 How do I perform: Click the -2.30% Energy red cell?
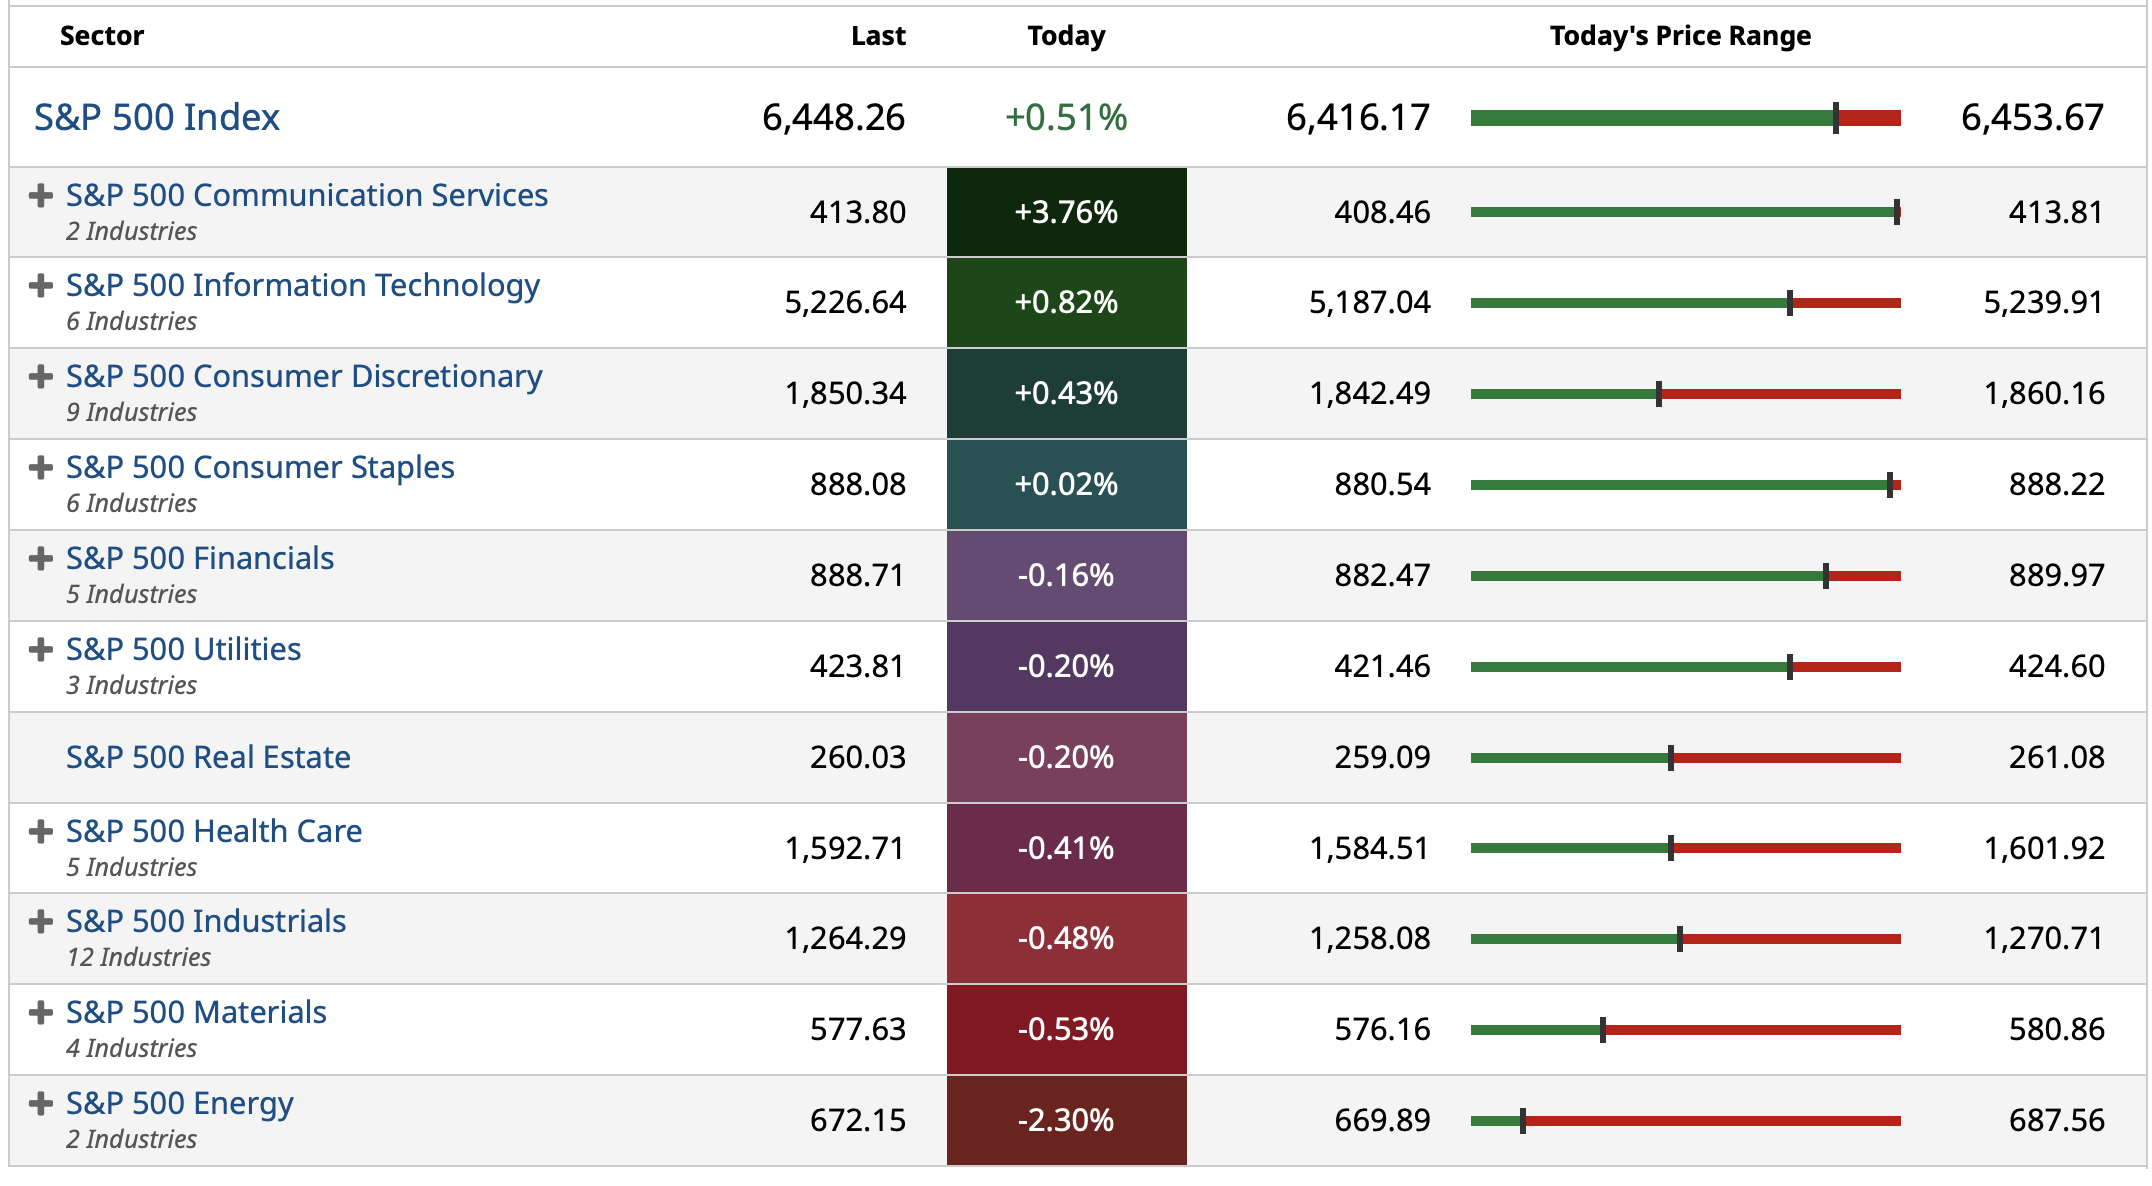1066,1120
